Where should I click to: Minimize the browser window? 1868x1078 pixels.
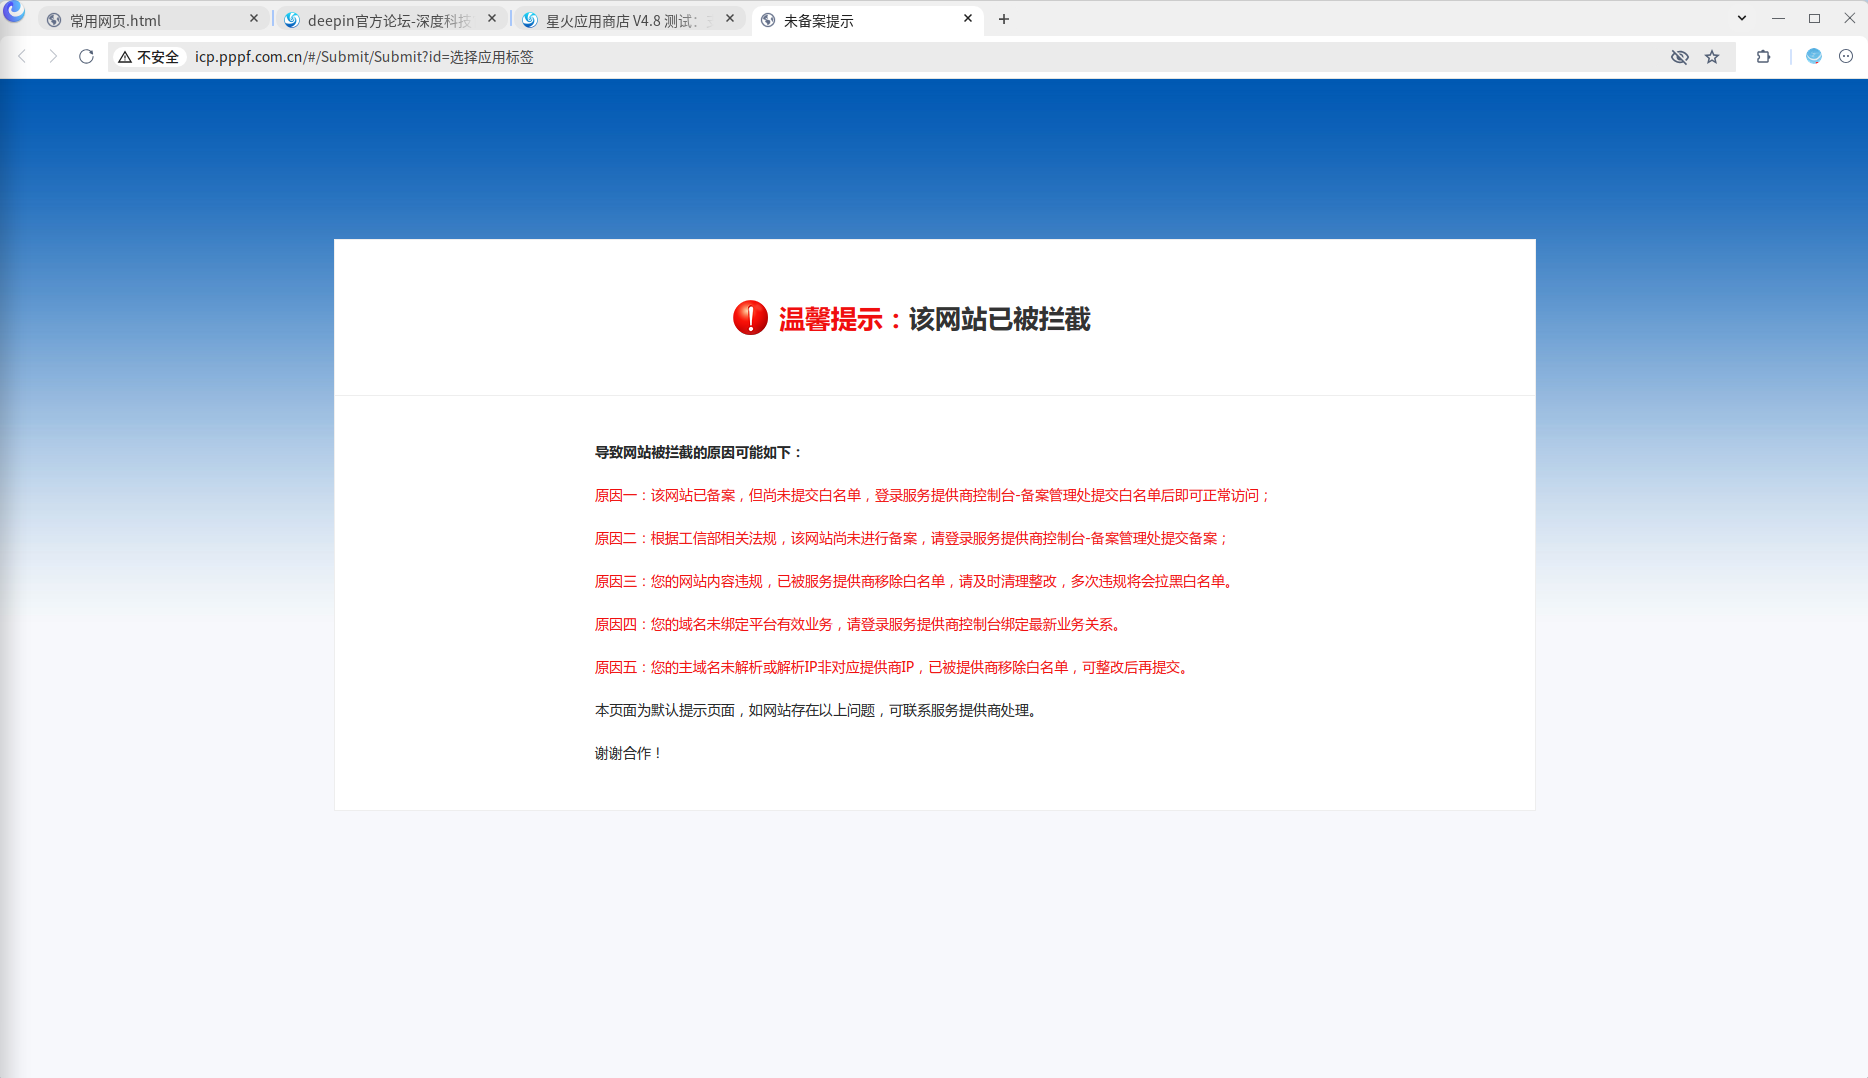point(1778,19)
